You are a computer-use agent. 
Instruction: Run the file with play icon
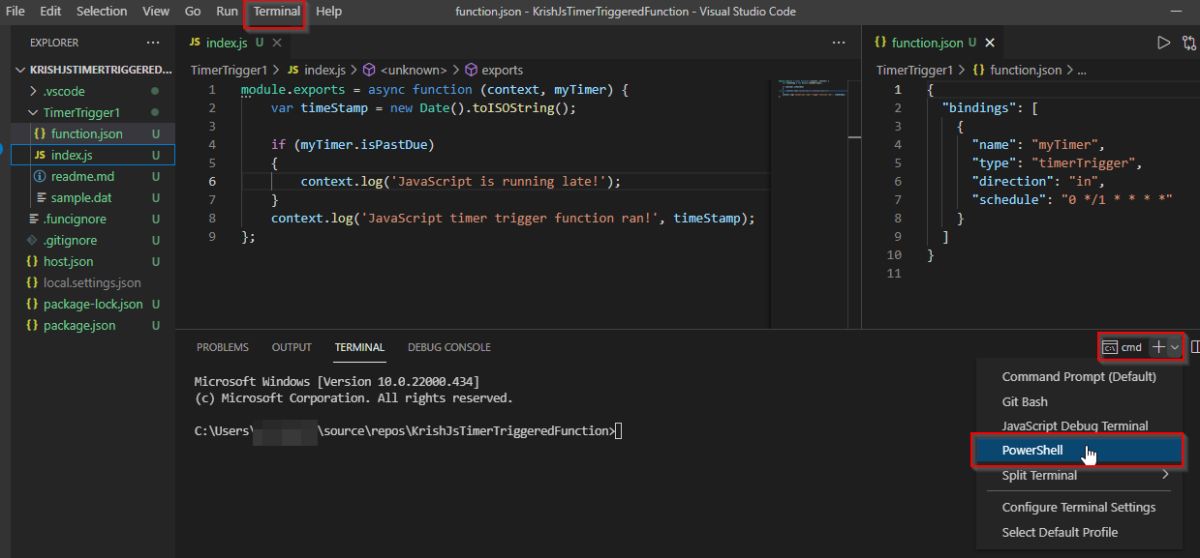tap(1163, 43)
